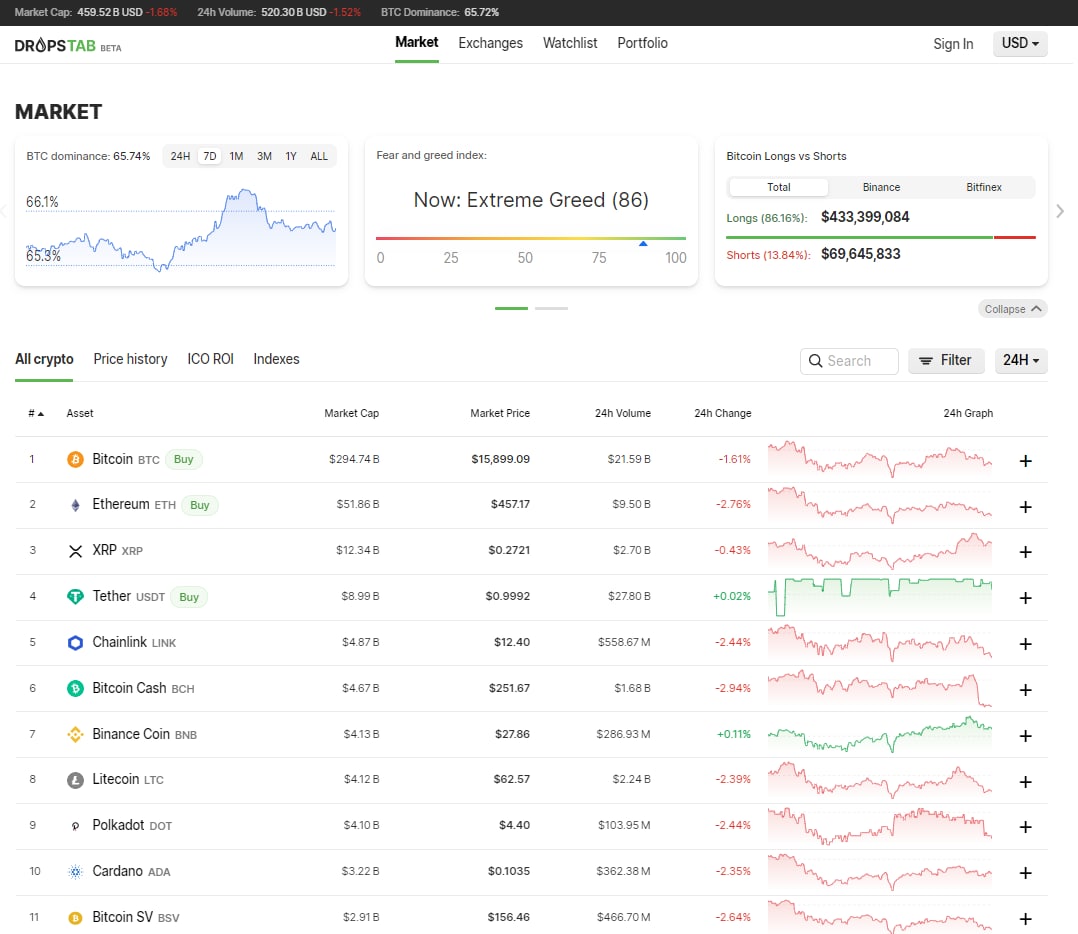Screen dimensions: 1078x934
Task: Switch Longs vs Shorts to Binance
Action: [x=881, y=187]
